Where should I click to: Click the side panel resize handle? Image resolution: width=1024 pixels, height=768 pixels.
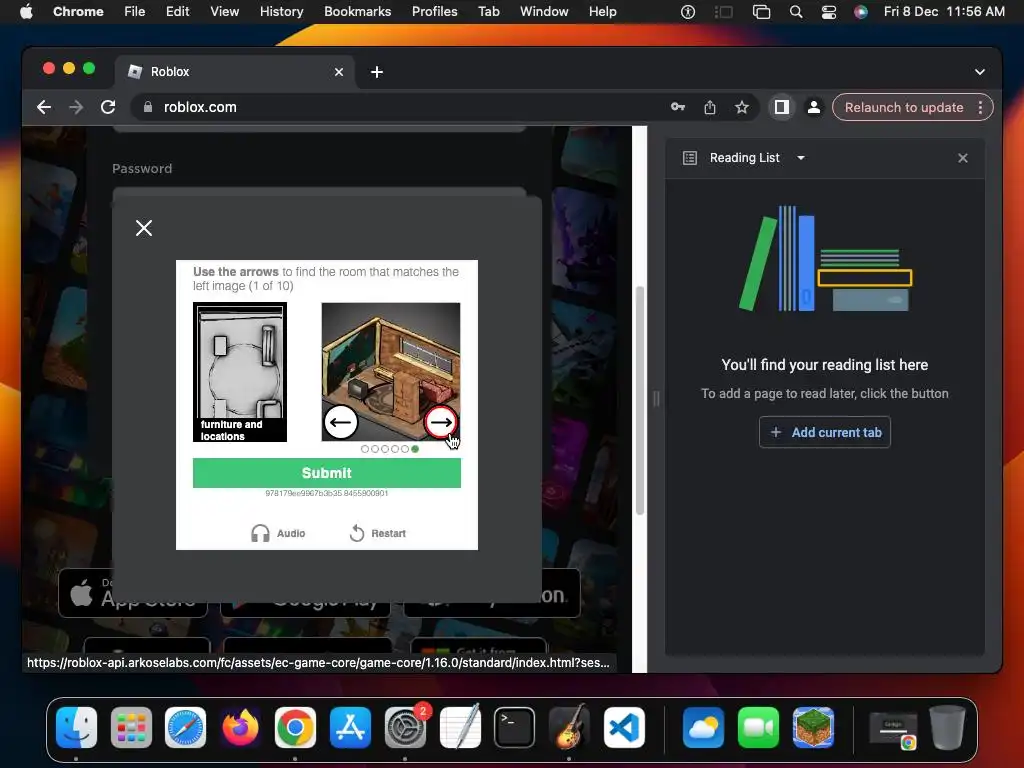(656, 398)
